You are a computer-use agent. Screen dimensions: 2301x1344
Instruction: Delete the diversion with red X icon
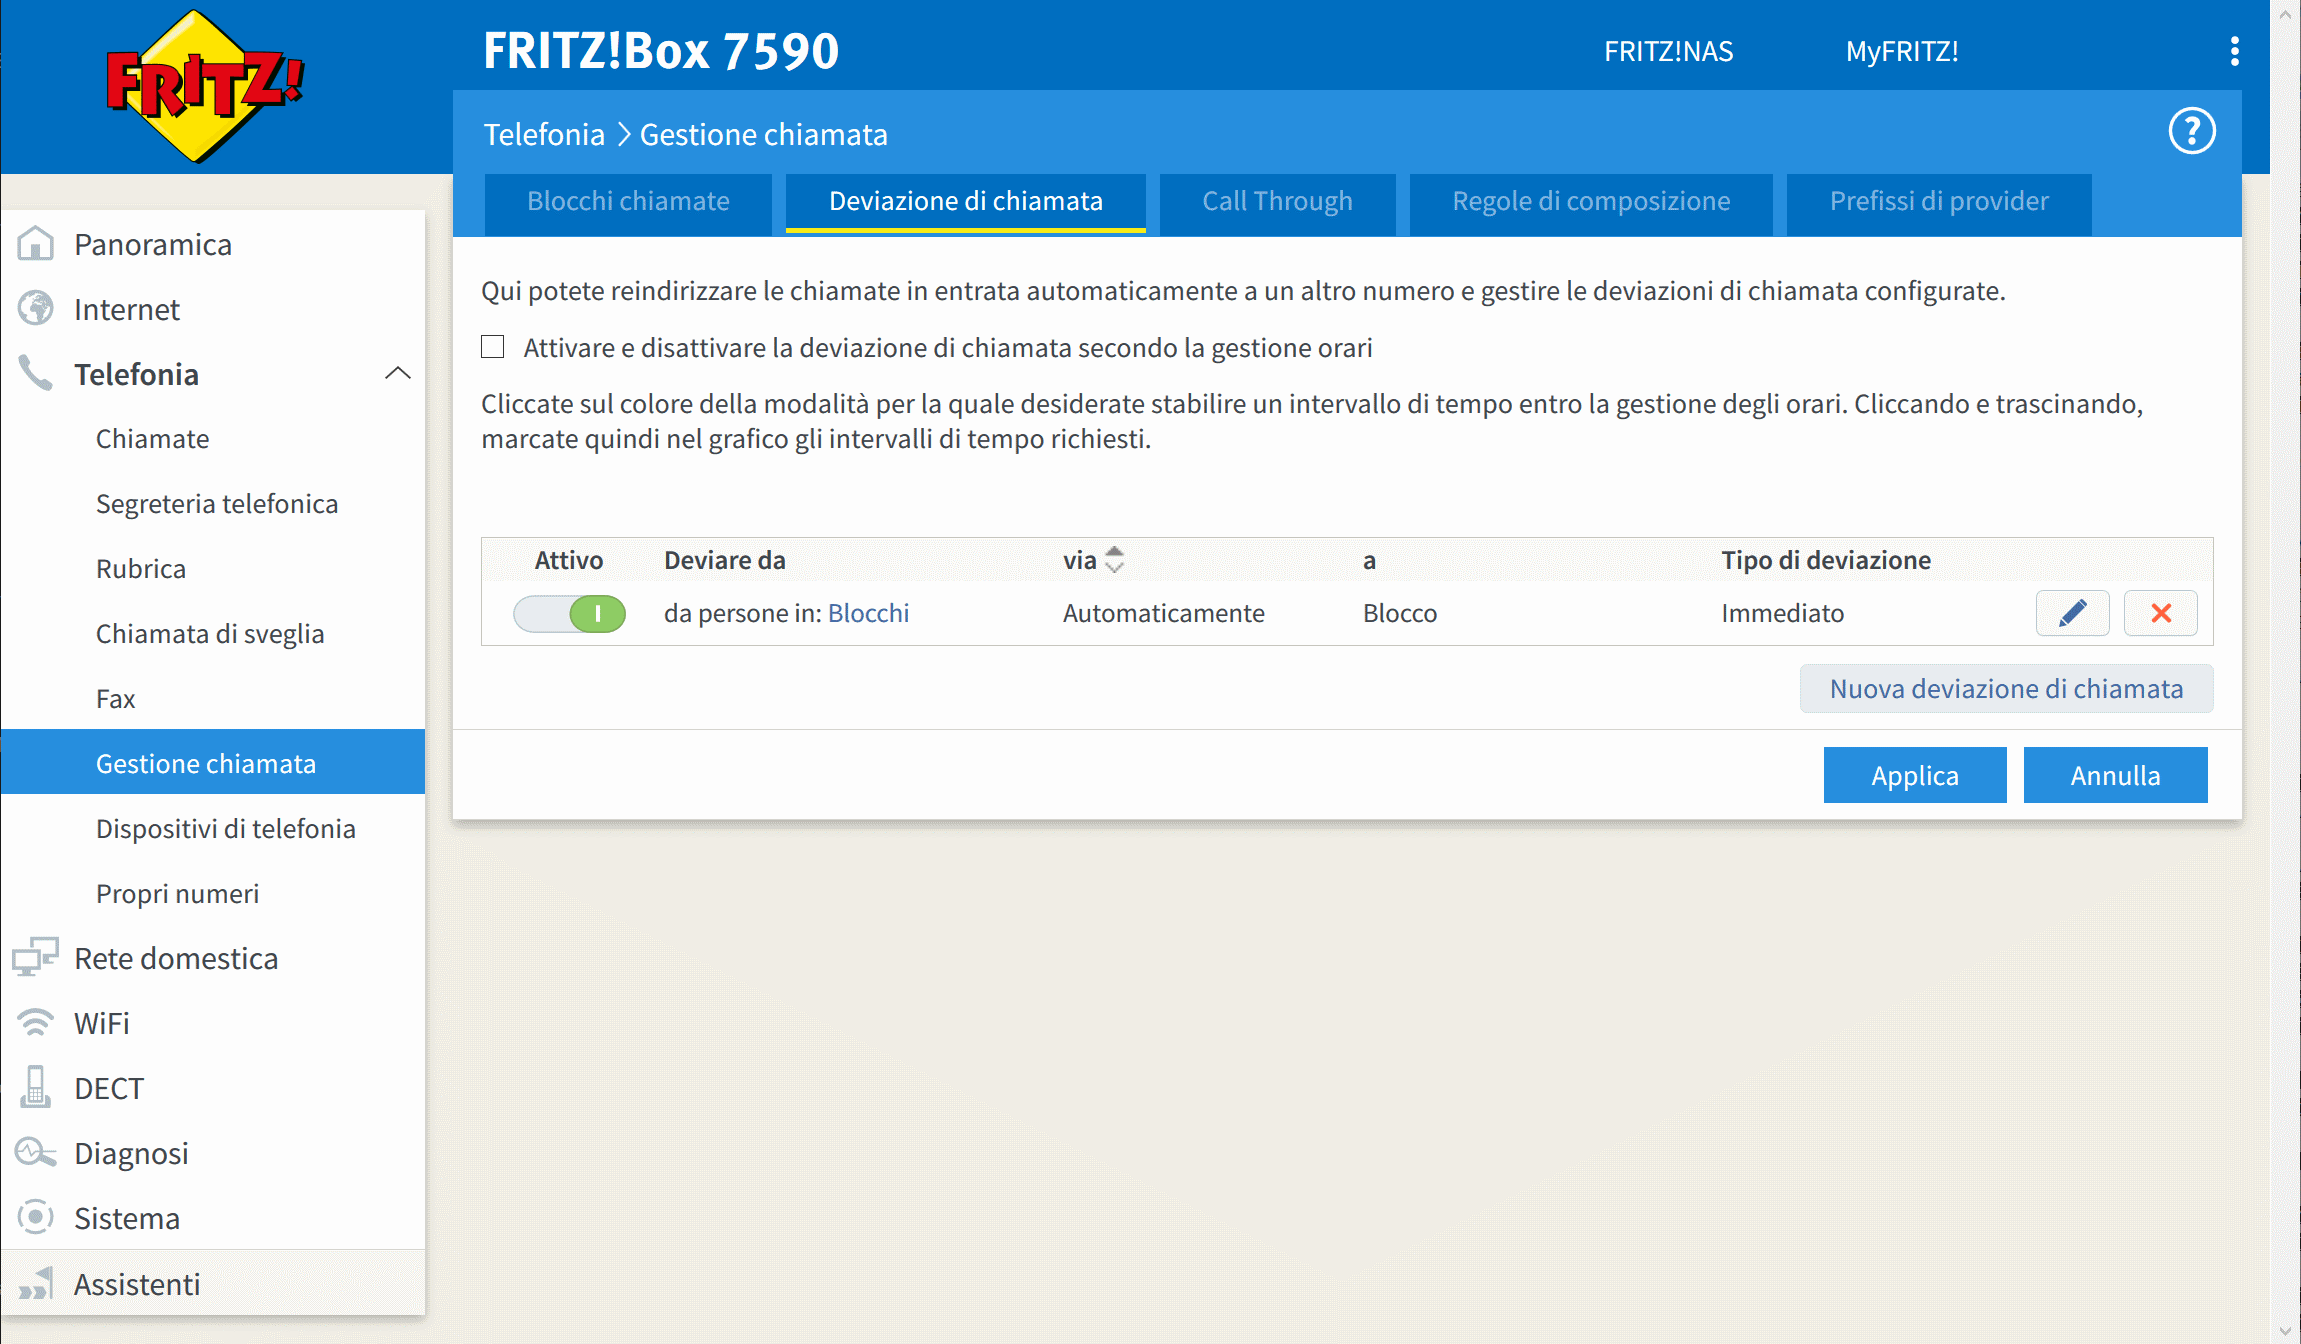2160,613
